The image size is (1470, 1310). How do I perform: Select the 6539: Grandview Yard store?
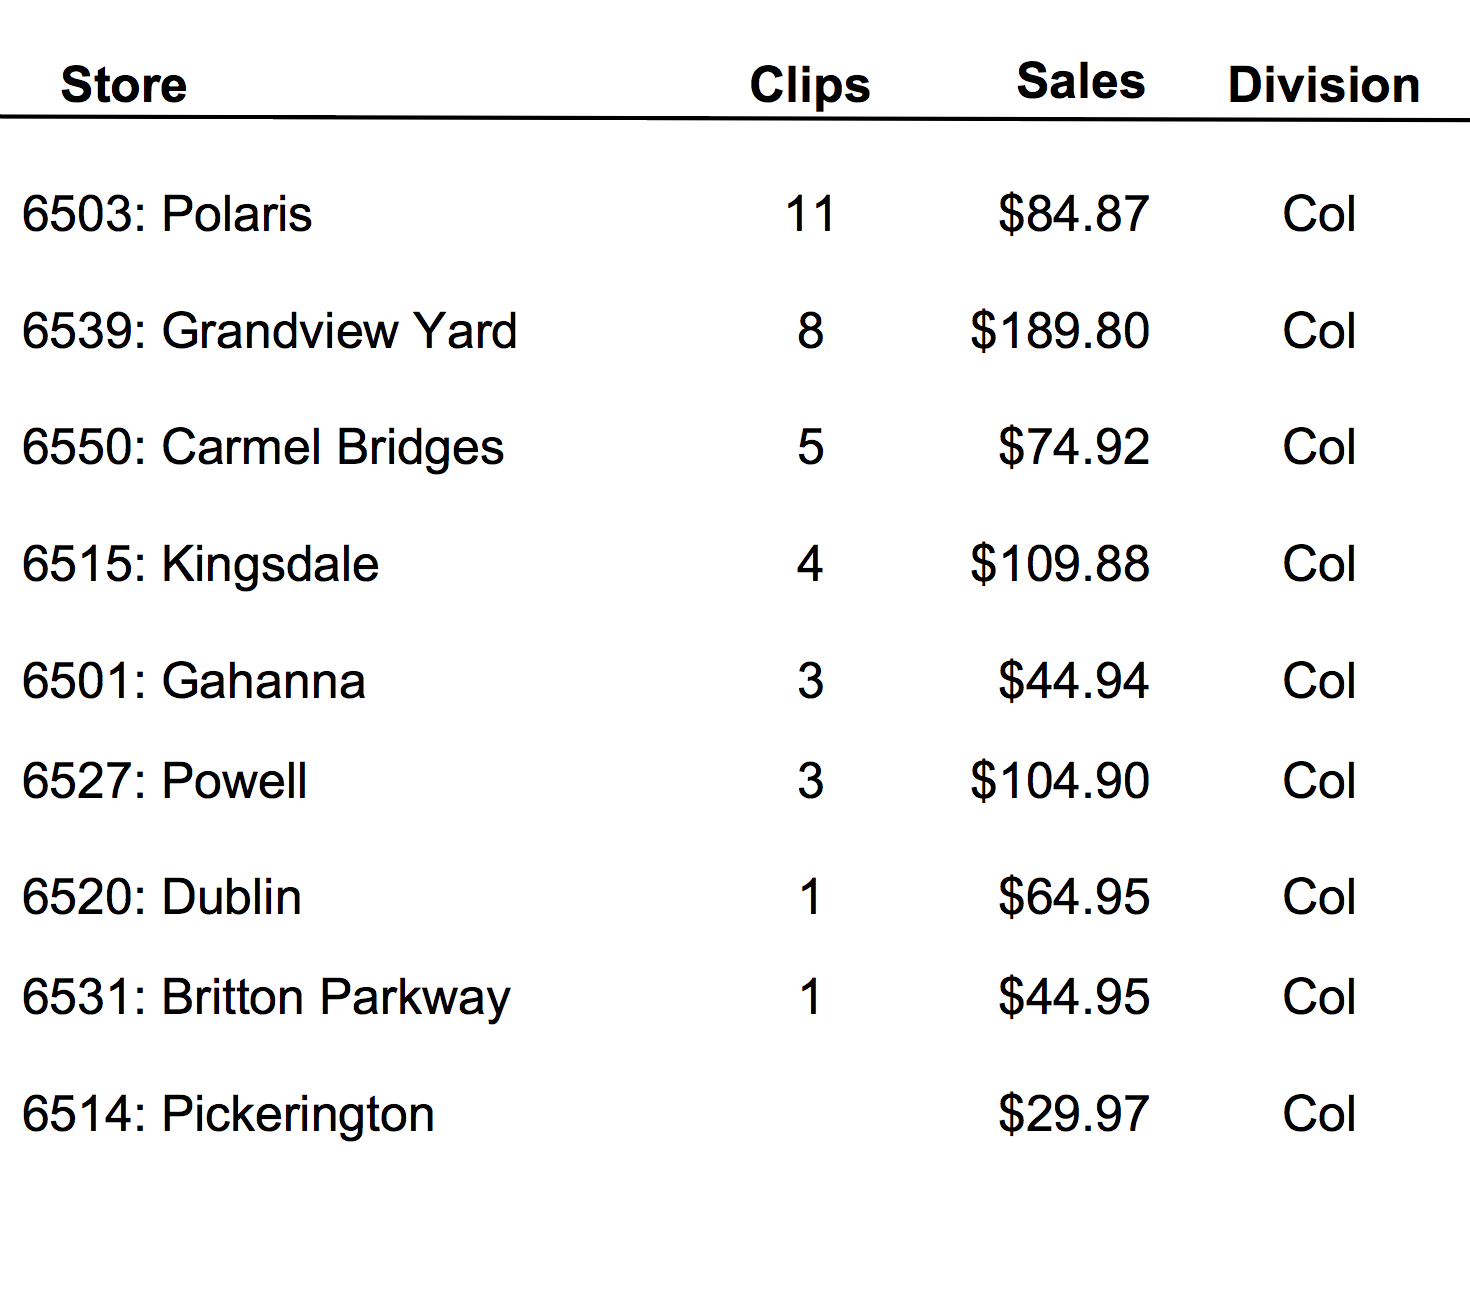270,331
